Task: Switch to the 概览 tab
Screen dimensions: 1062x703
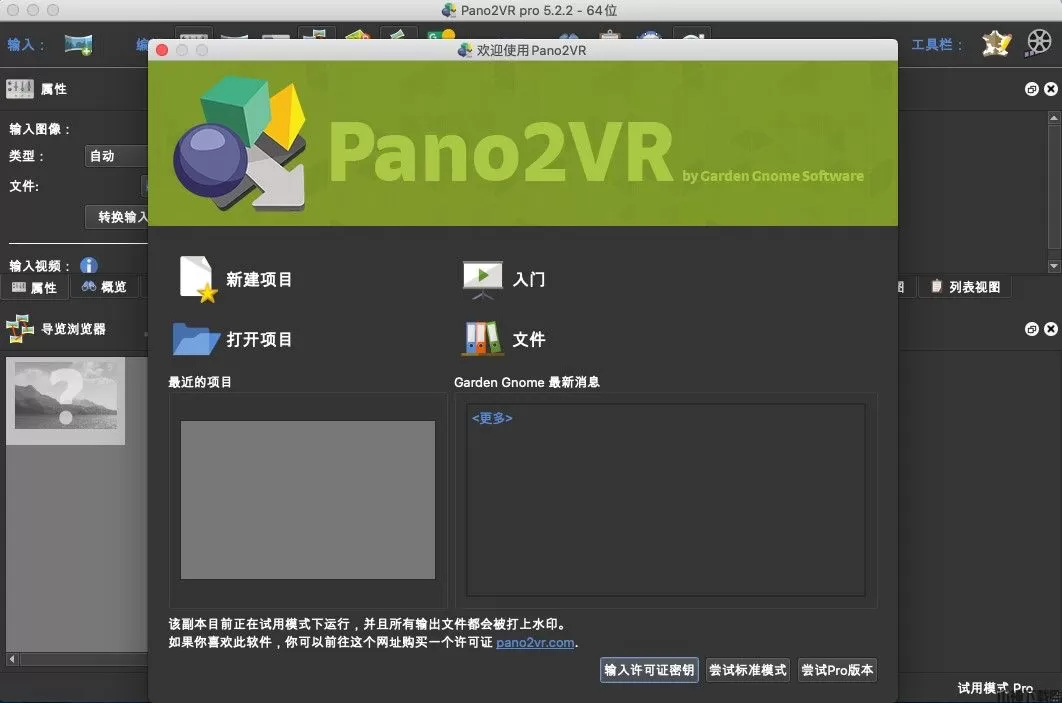Action: point(104,287)
